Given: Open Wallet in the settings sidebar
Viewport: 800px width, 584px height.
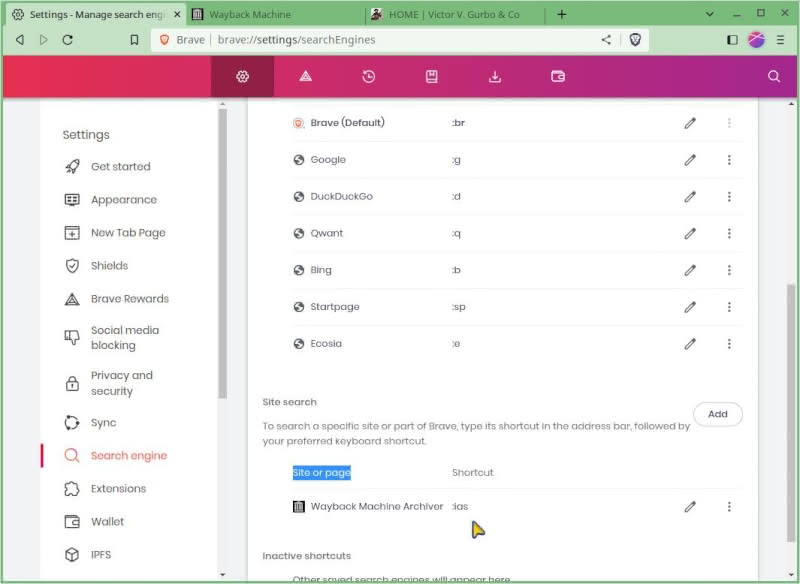Looking at the screenshot, I should 108,522.
